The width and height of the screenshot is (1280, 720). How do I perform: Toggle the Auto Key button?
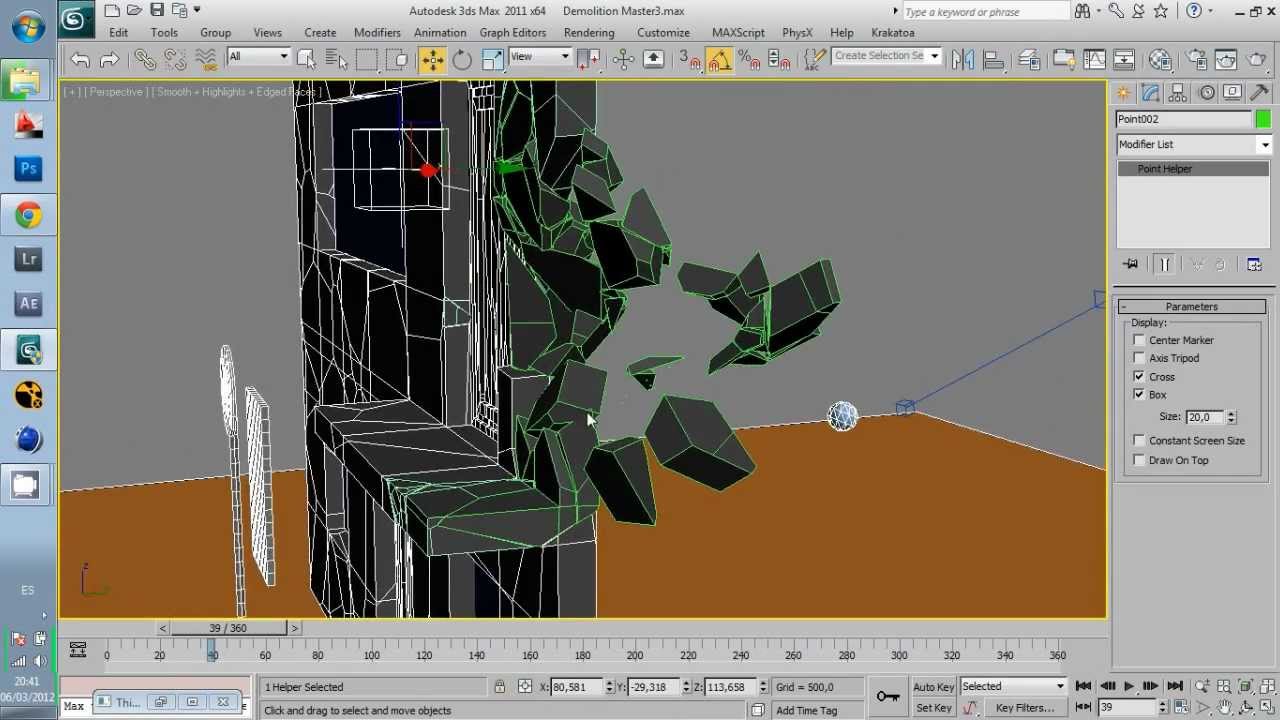click(933, 687)
